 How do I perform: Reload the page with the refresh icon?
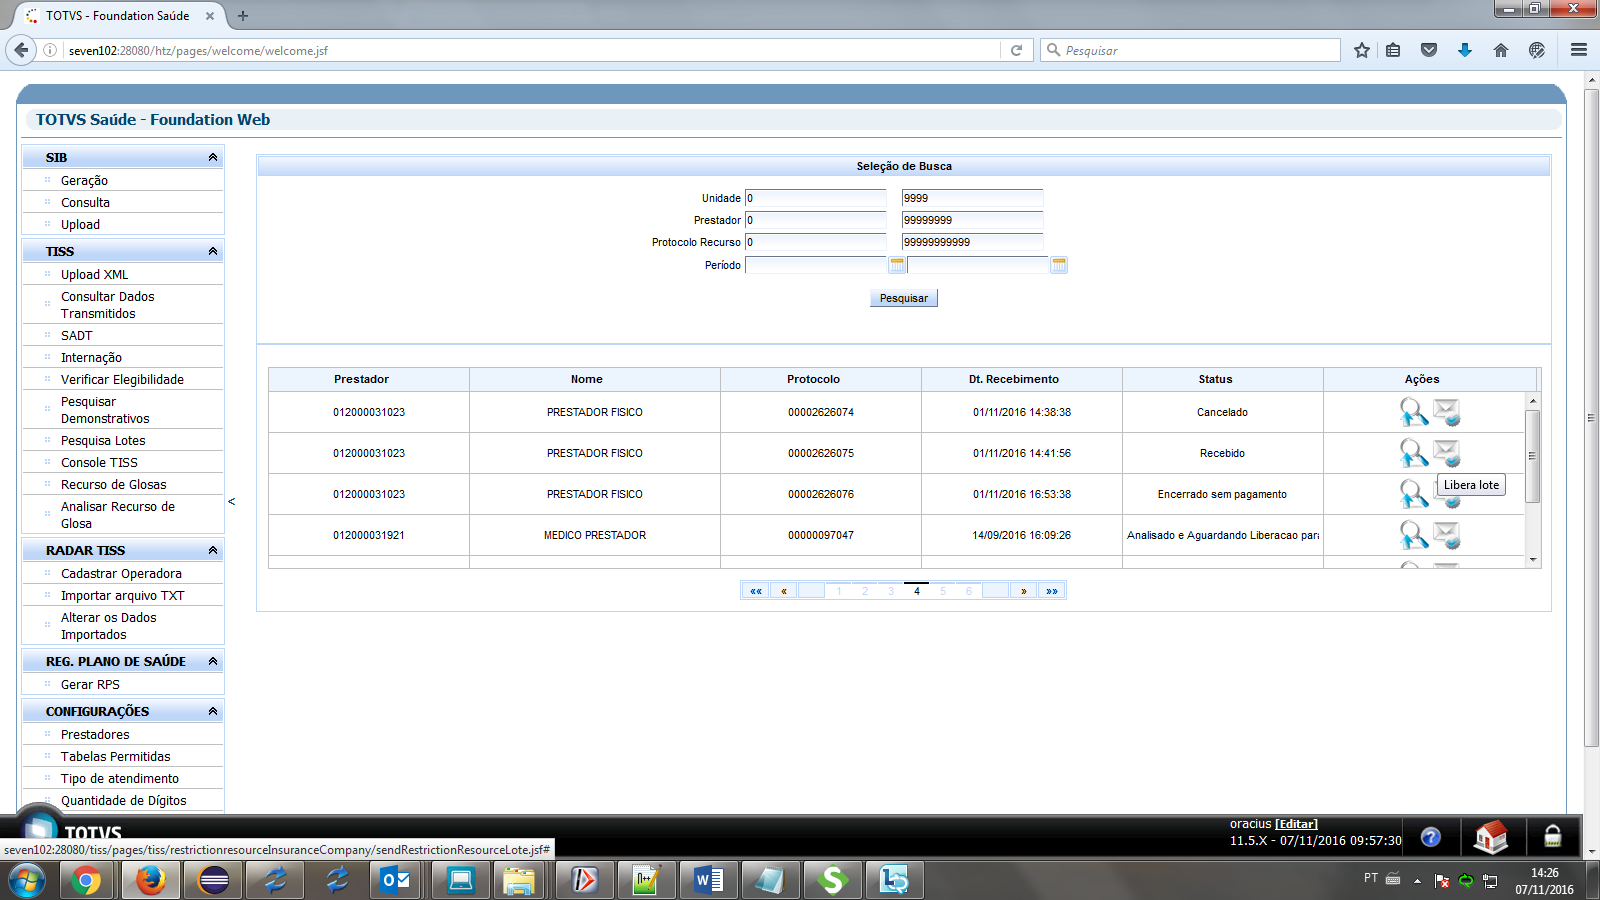coord(1016,50)
